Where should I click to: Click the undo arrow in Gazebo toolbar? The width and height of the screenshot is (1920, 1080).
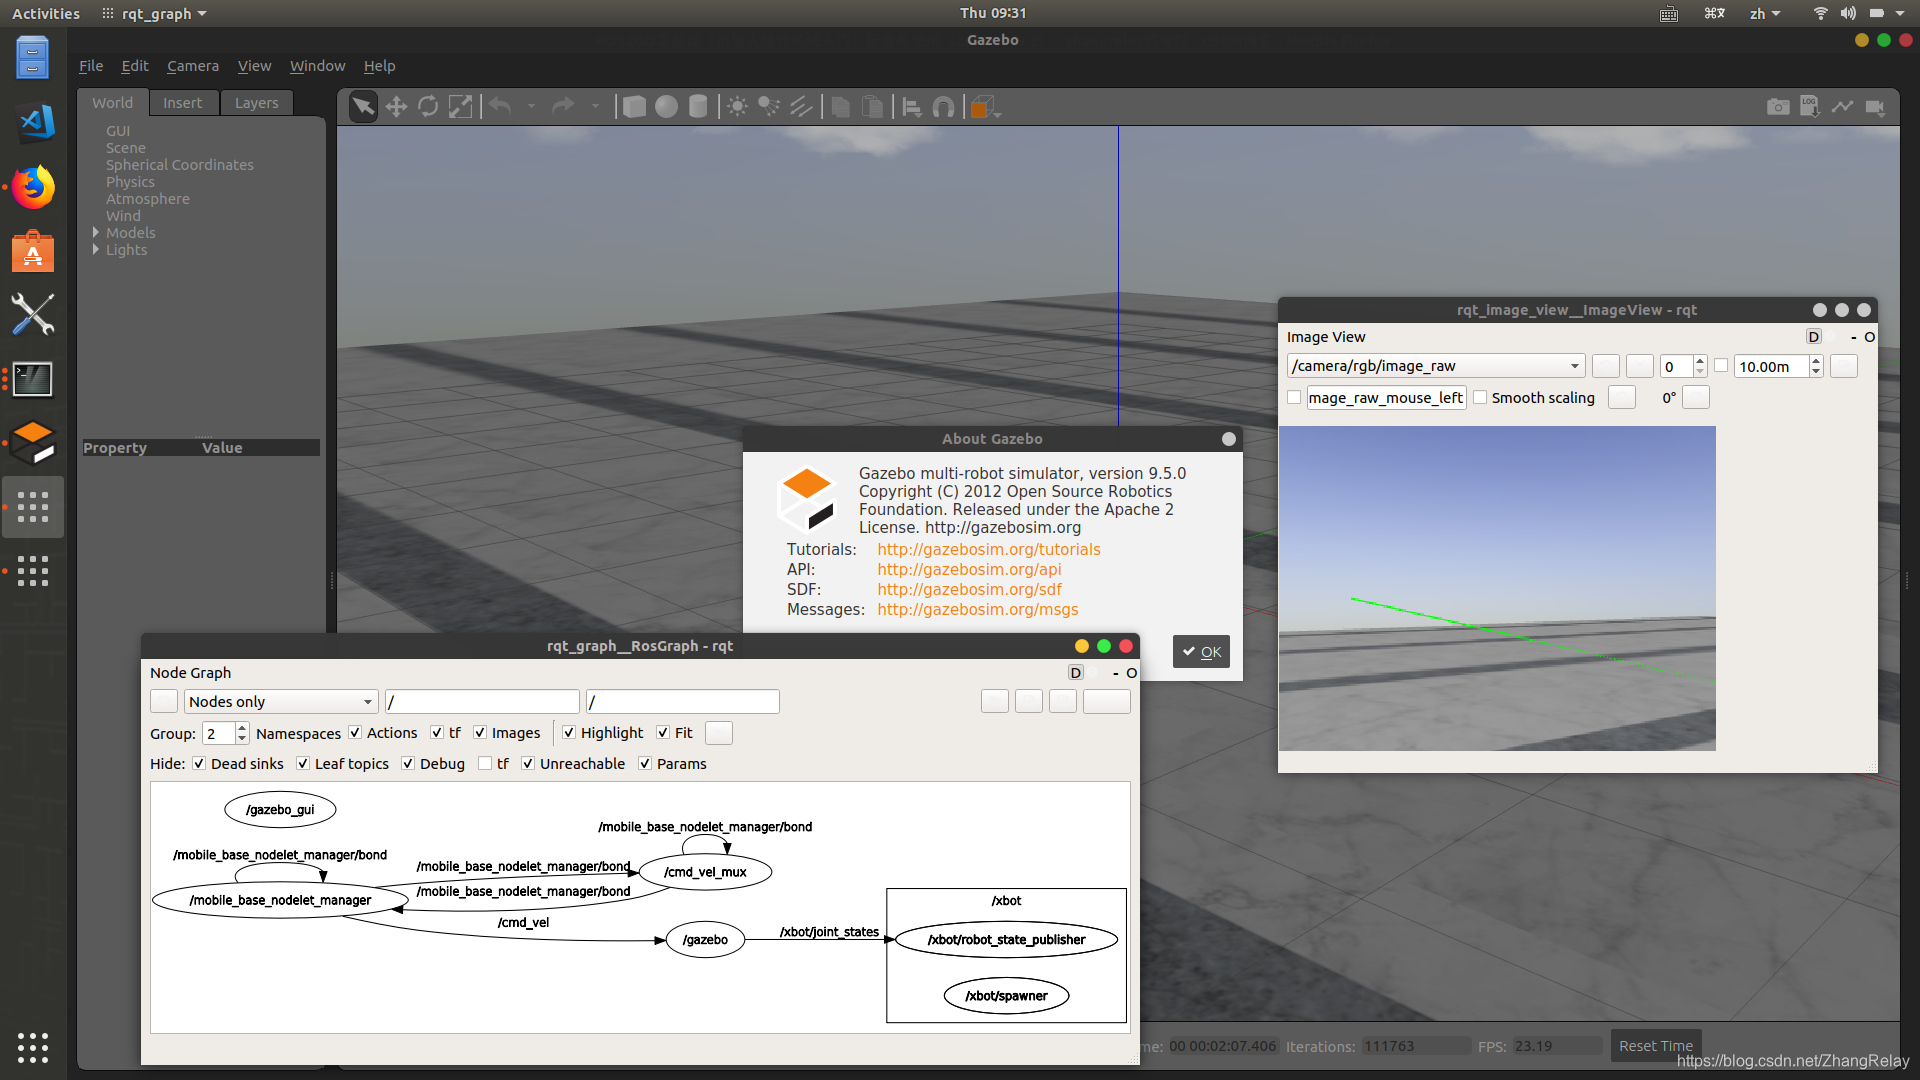click(x=501, y=106)
